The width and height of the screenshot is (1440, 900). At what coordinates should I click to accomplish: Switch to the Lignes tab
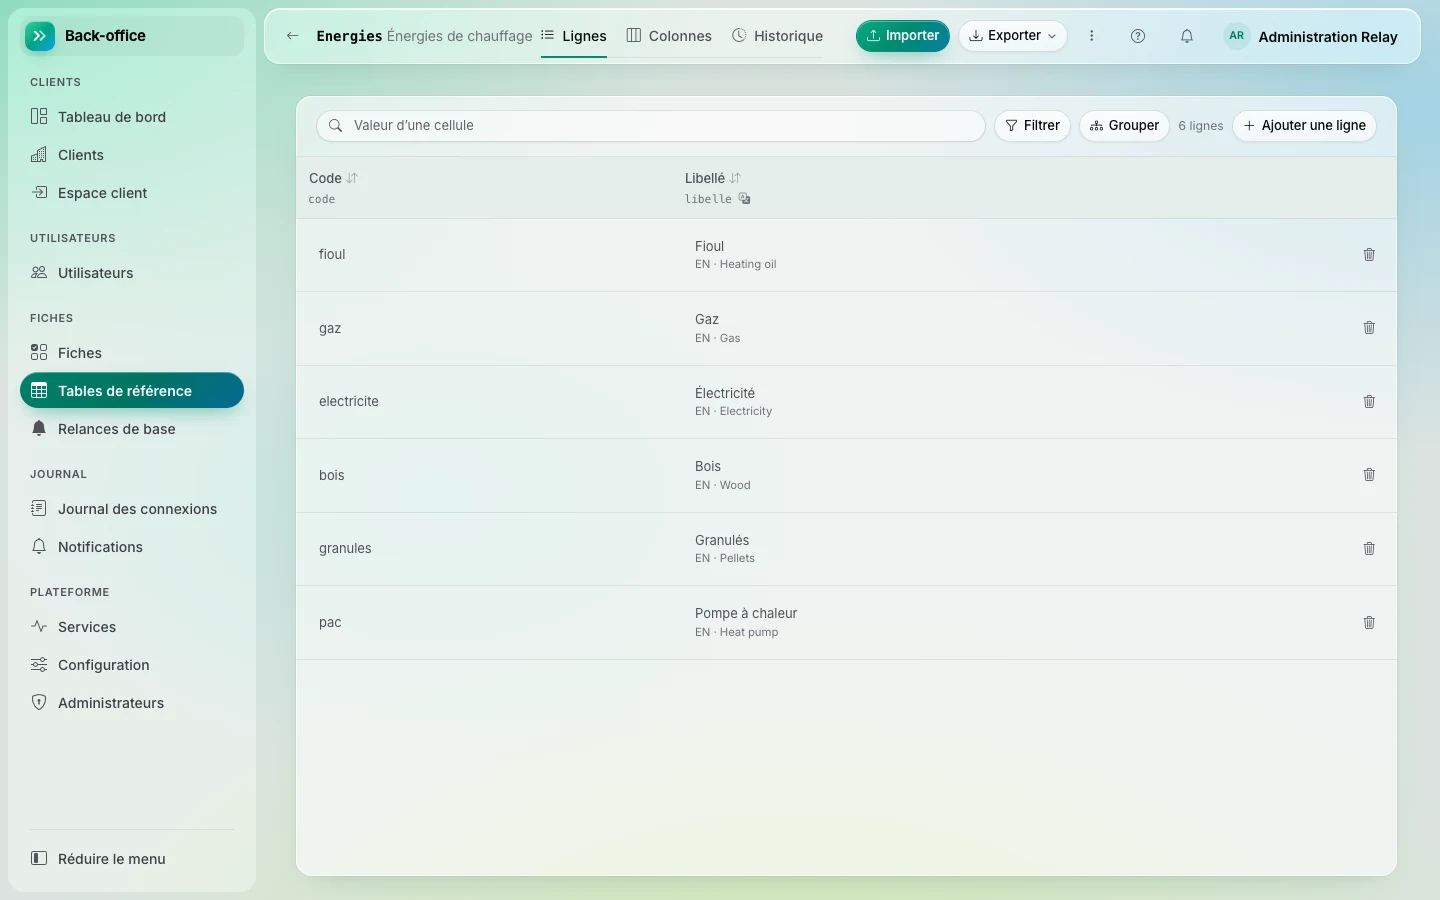point(574,36)
